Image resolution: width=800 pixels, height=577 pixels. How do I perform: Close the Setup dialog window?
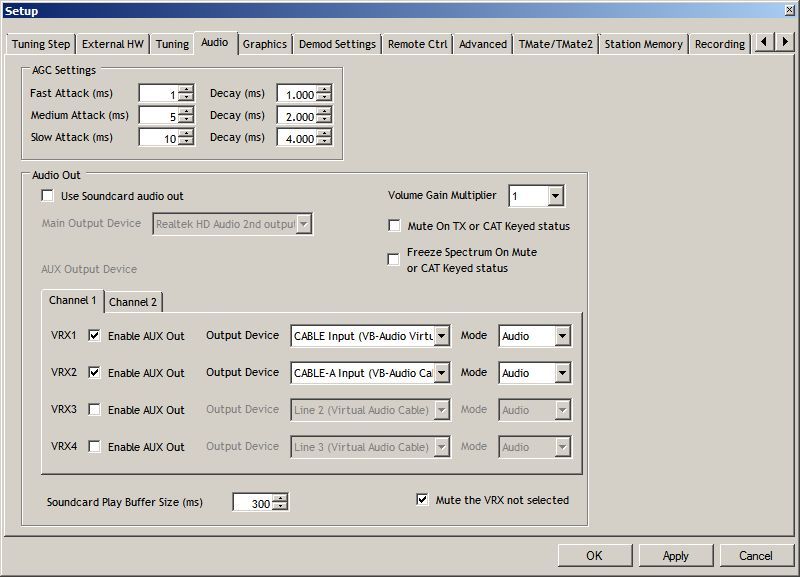(x=789, y=10)
